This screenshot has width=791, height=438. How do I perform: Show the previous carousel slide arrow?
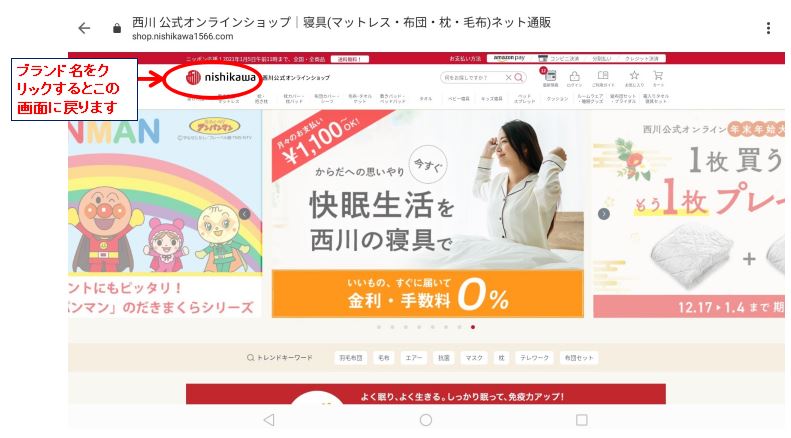[x=244, y=214]
